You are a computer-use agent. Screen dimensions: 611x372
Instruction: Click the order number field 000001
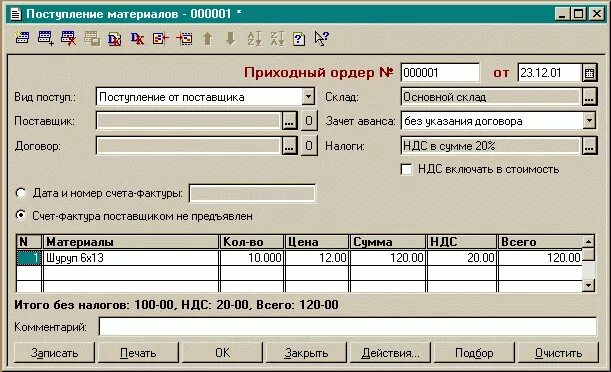click(440, 73)
